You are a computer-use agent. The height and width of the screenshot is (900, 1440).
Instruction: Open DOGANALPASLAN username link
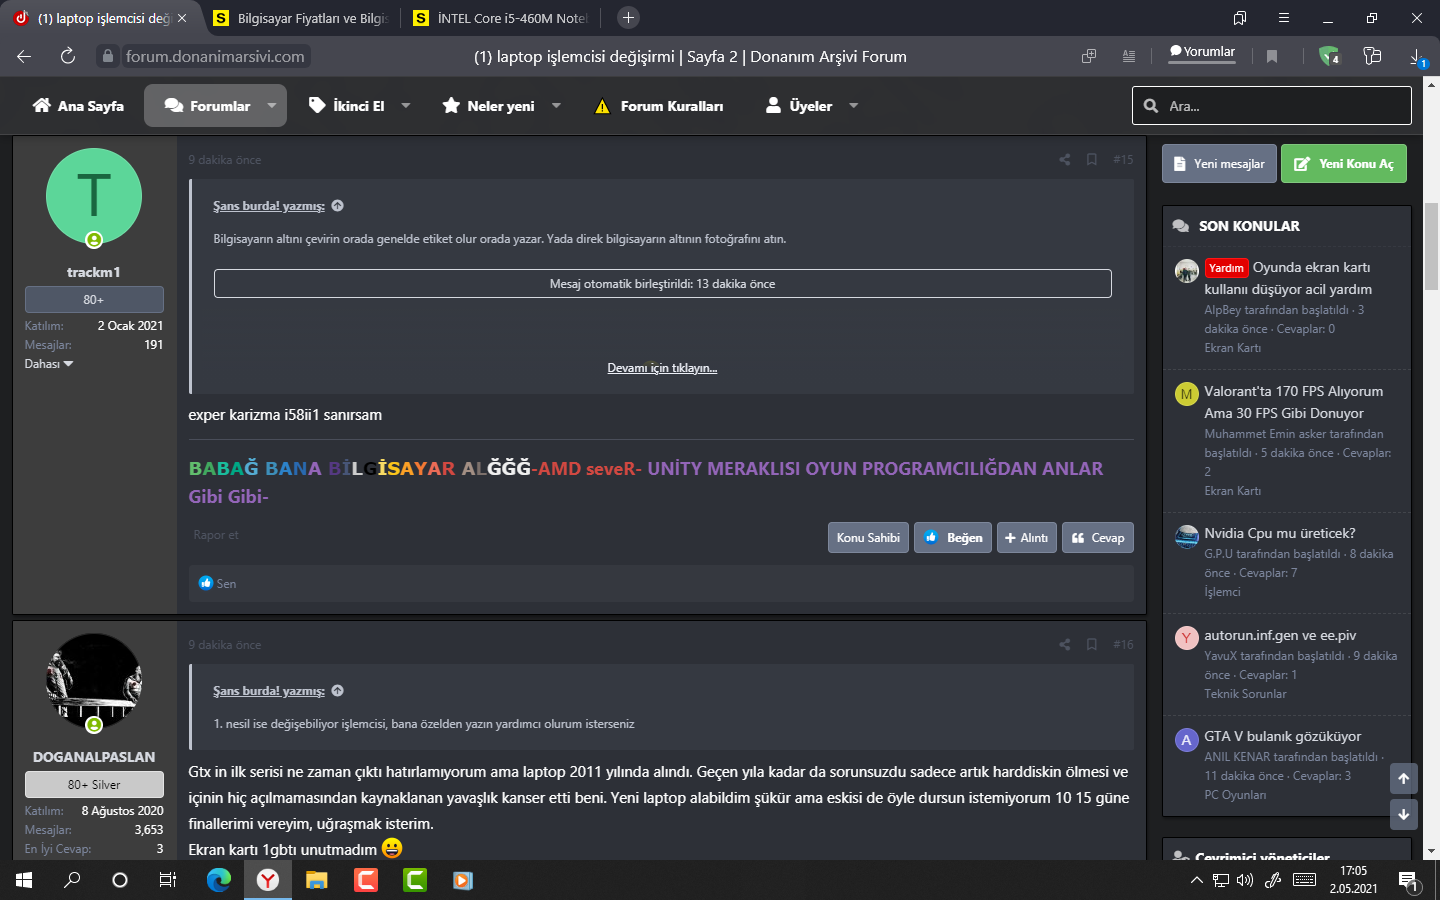pyautogui.click(x=94, y=757)
